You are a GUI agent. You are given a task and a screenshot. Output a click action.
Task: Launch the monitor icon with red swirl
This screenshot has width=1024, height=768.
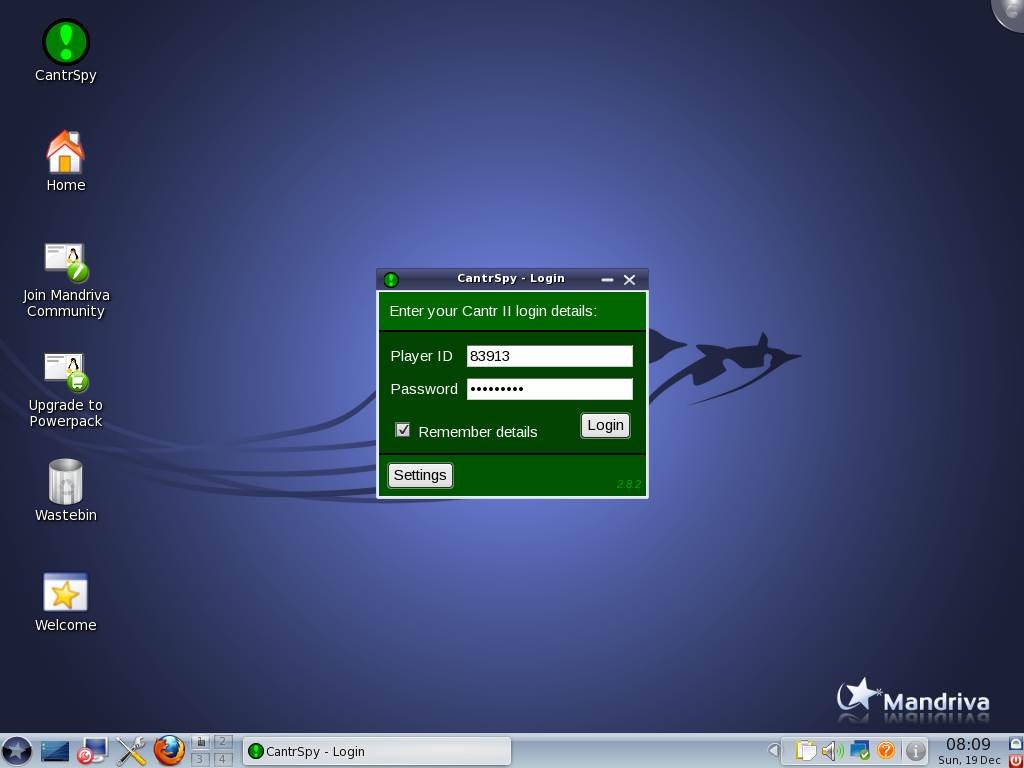(92, 751)
